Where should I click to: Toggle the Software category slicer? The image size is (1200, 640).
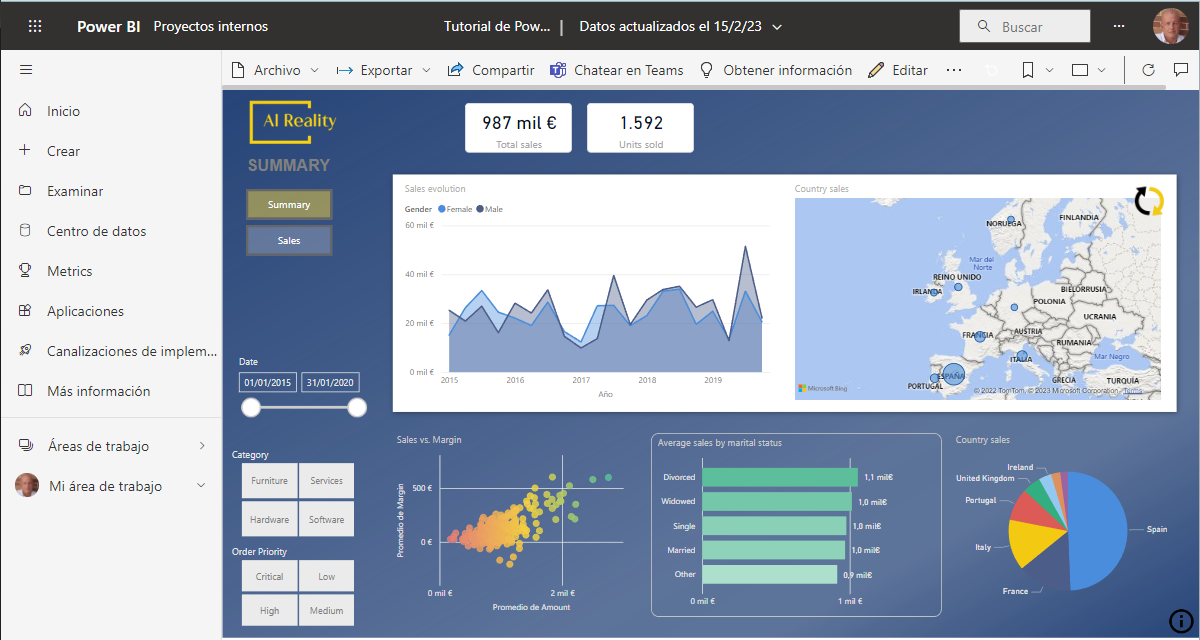(x=326, y=520)
